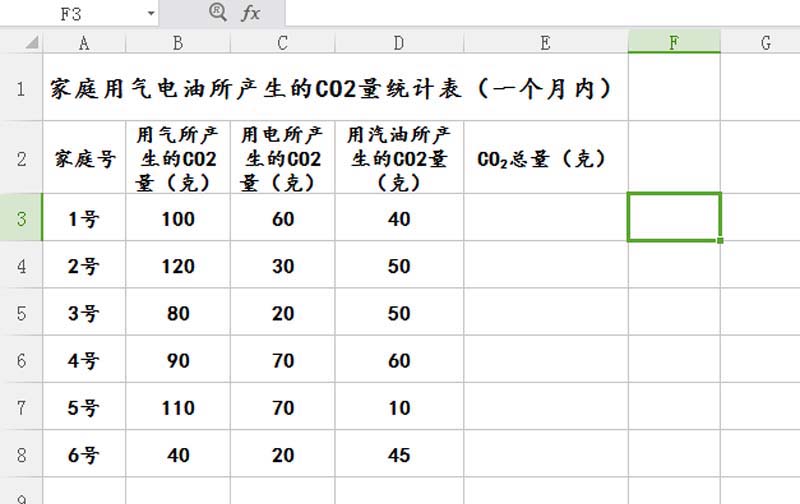Click gasoline value 50 in 2号 row

[x=399, y=265]
